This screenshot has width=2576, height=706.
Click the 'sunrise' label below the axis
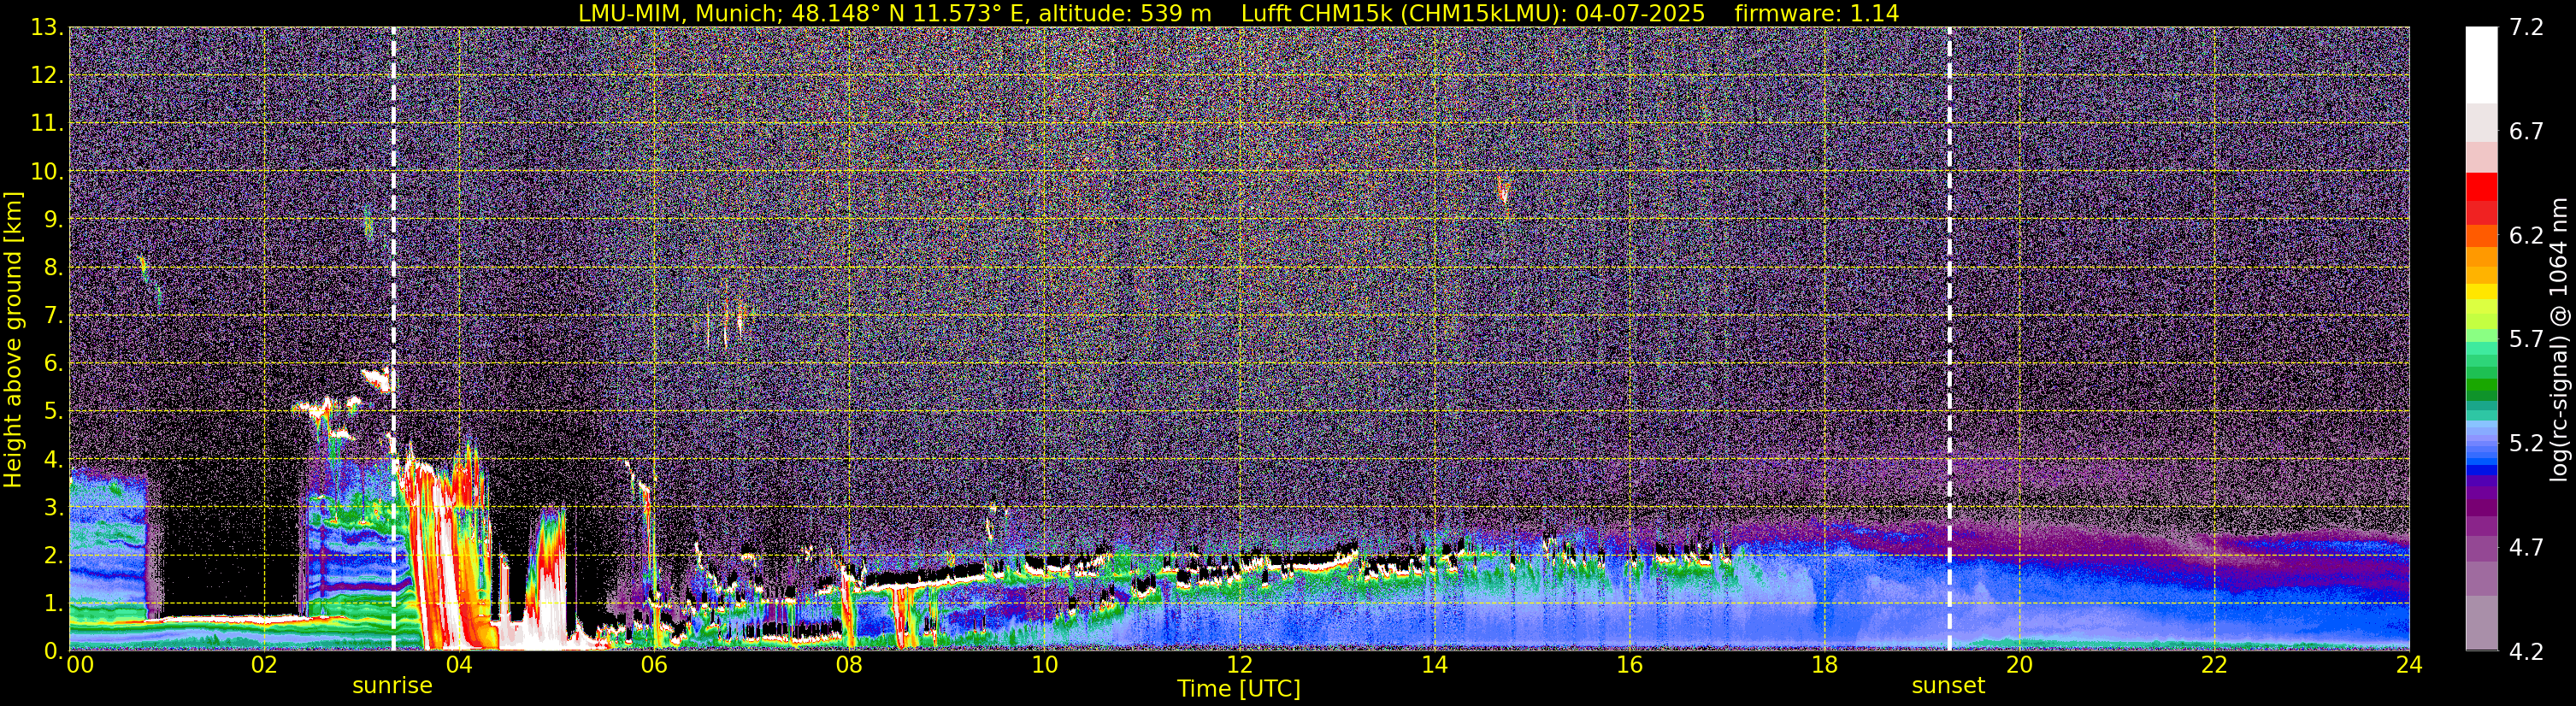392,686
